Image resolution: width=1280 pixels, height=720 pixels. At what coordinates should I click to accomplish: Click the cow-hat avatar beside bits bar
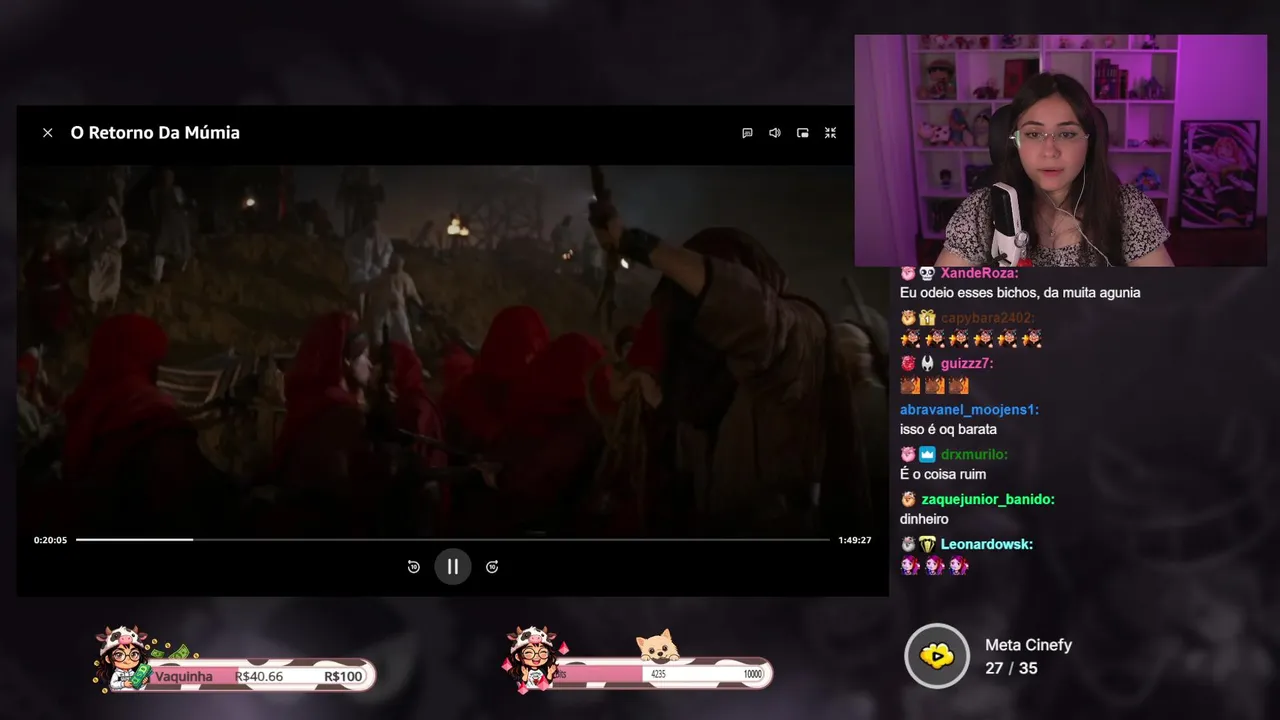532,658
